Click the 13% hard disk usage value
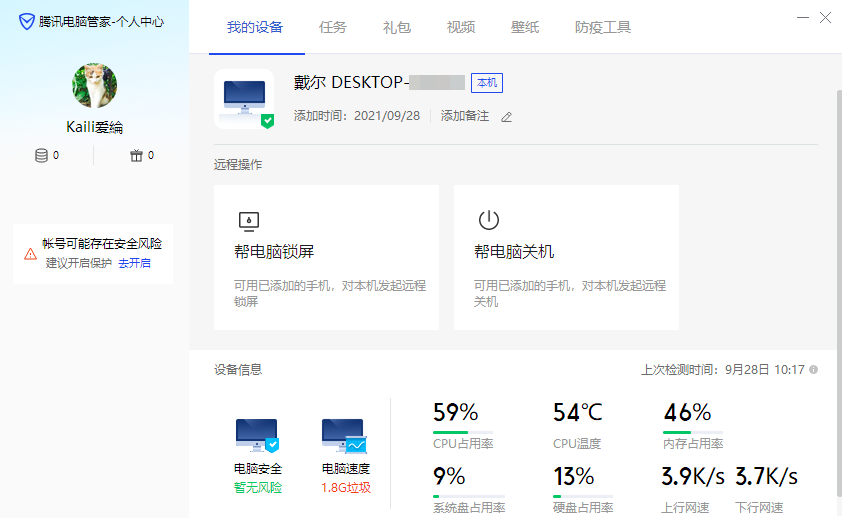The height and width of the screenshot is (518, 842). 574,476
